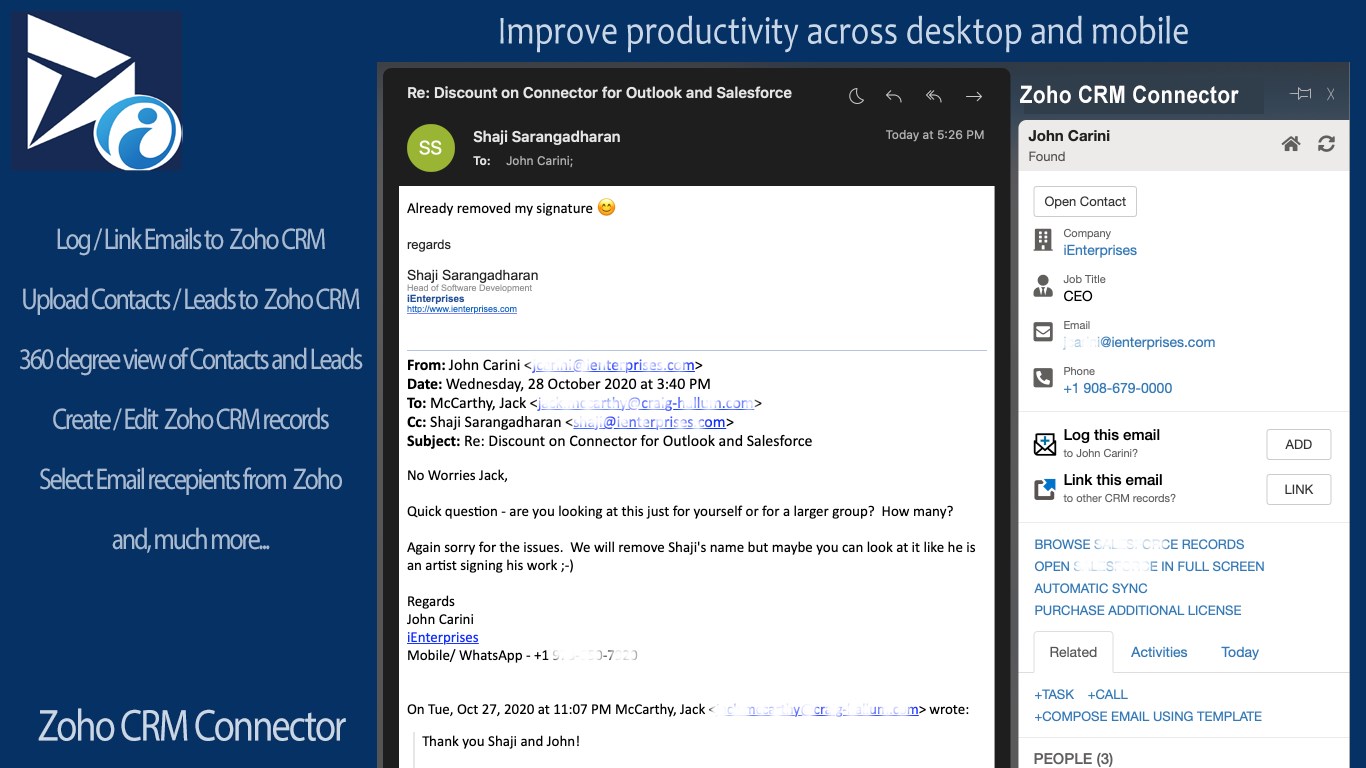Click the refresh icon beside John Carini

coord(1326,144)
